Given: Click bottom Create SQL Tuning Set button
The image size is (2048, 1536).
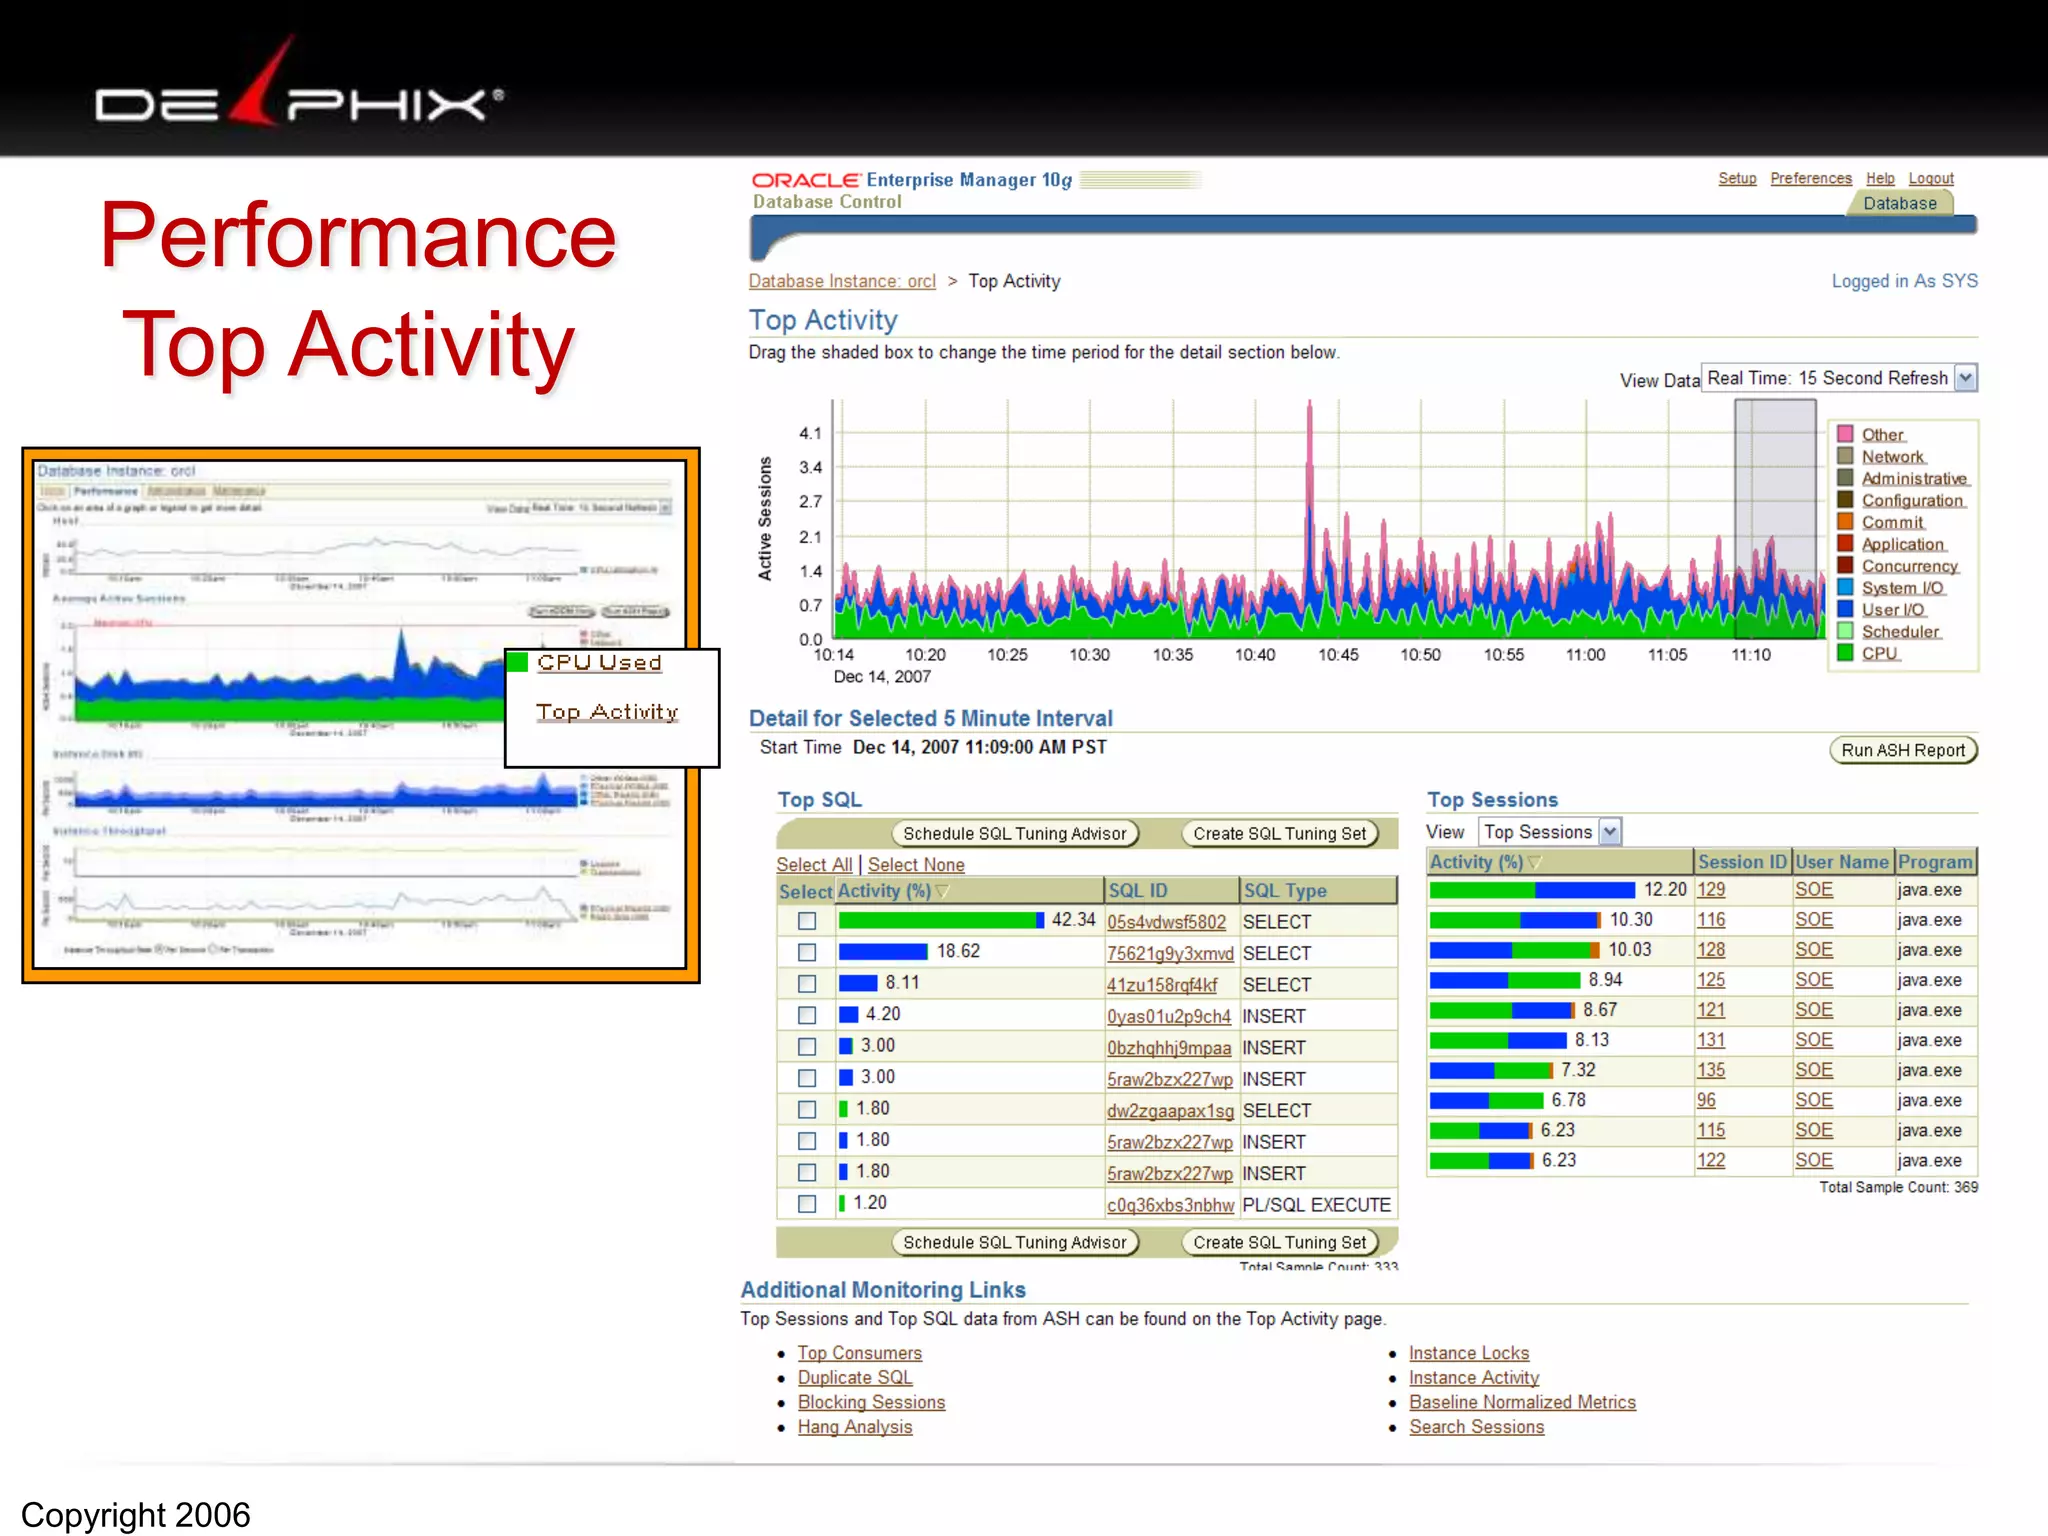Looking at the screenshot, I should pyautogui.click(x=1280, y=1242).
